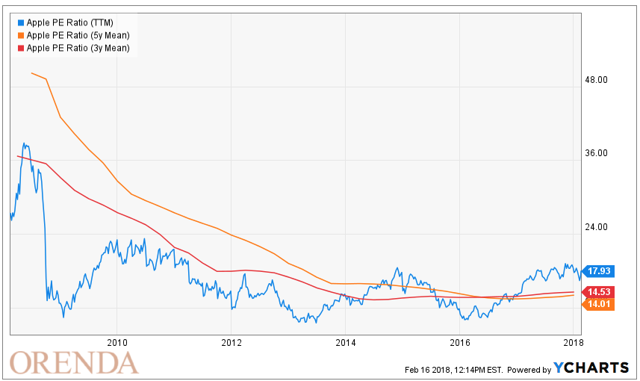
Task: Click the 2014 x-axis label
Action: point(345,343)
